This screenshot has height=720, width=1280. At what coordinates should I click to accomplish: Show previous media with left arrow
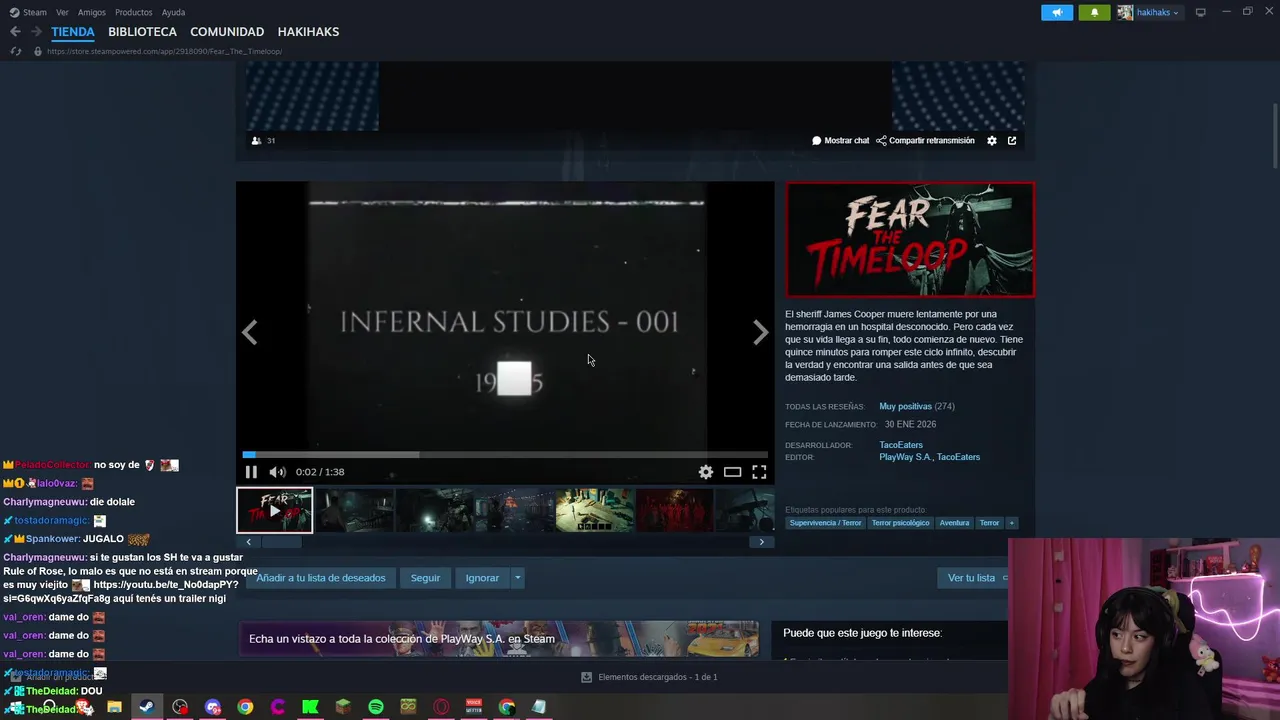pos(250,333)
